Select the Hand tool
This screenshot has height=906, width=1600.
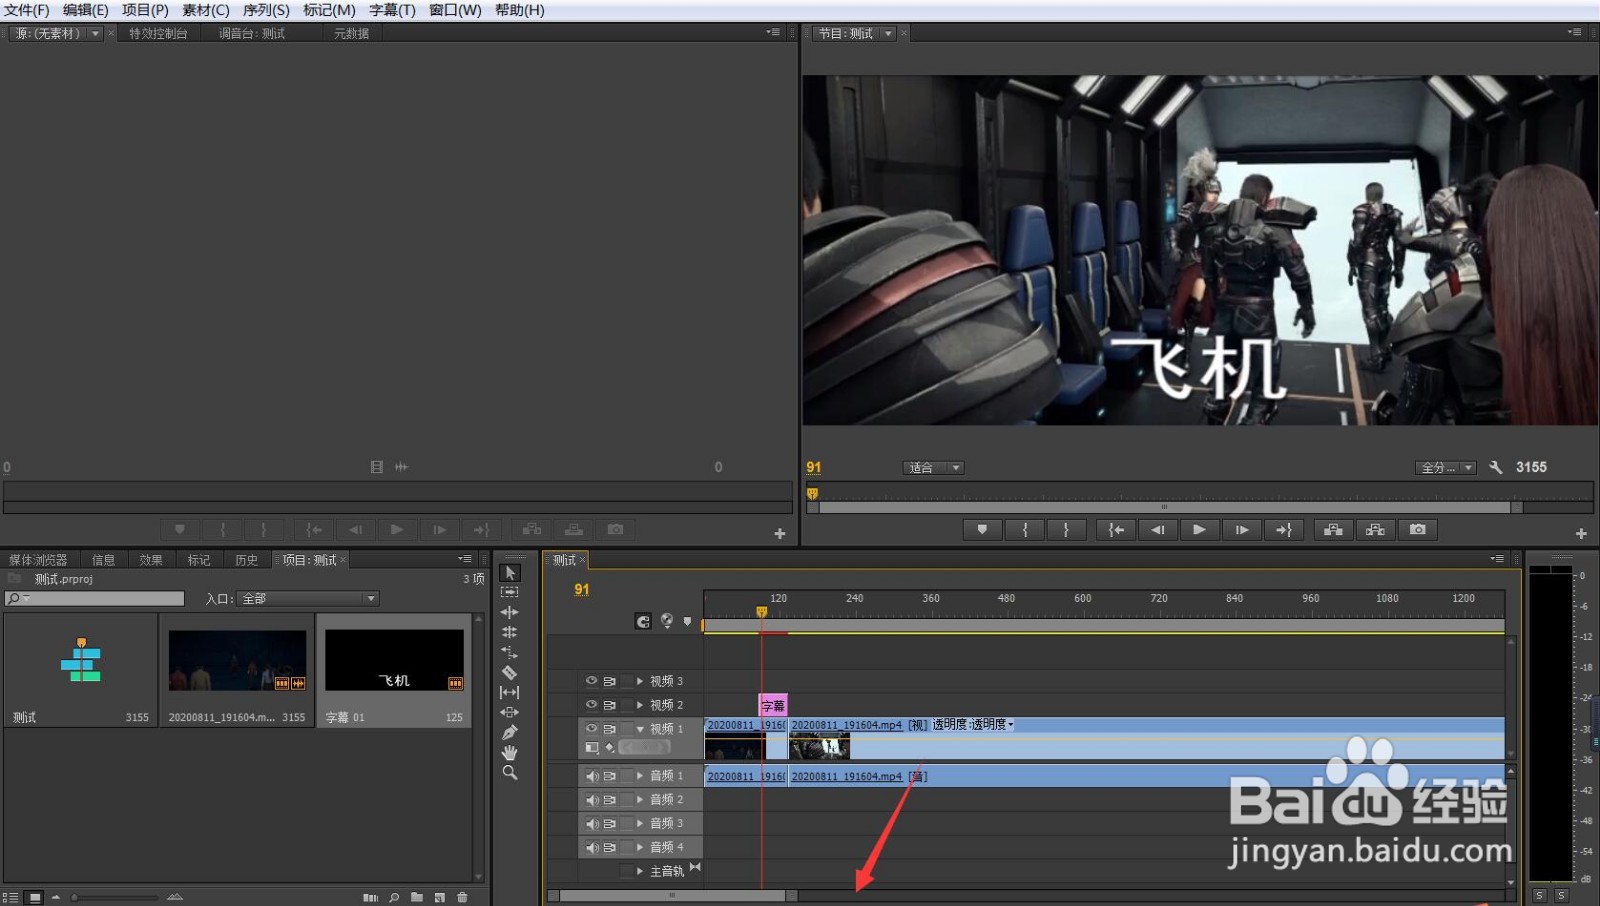[510, 752]
